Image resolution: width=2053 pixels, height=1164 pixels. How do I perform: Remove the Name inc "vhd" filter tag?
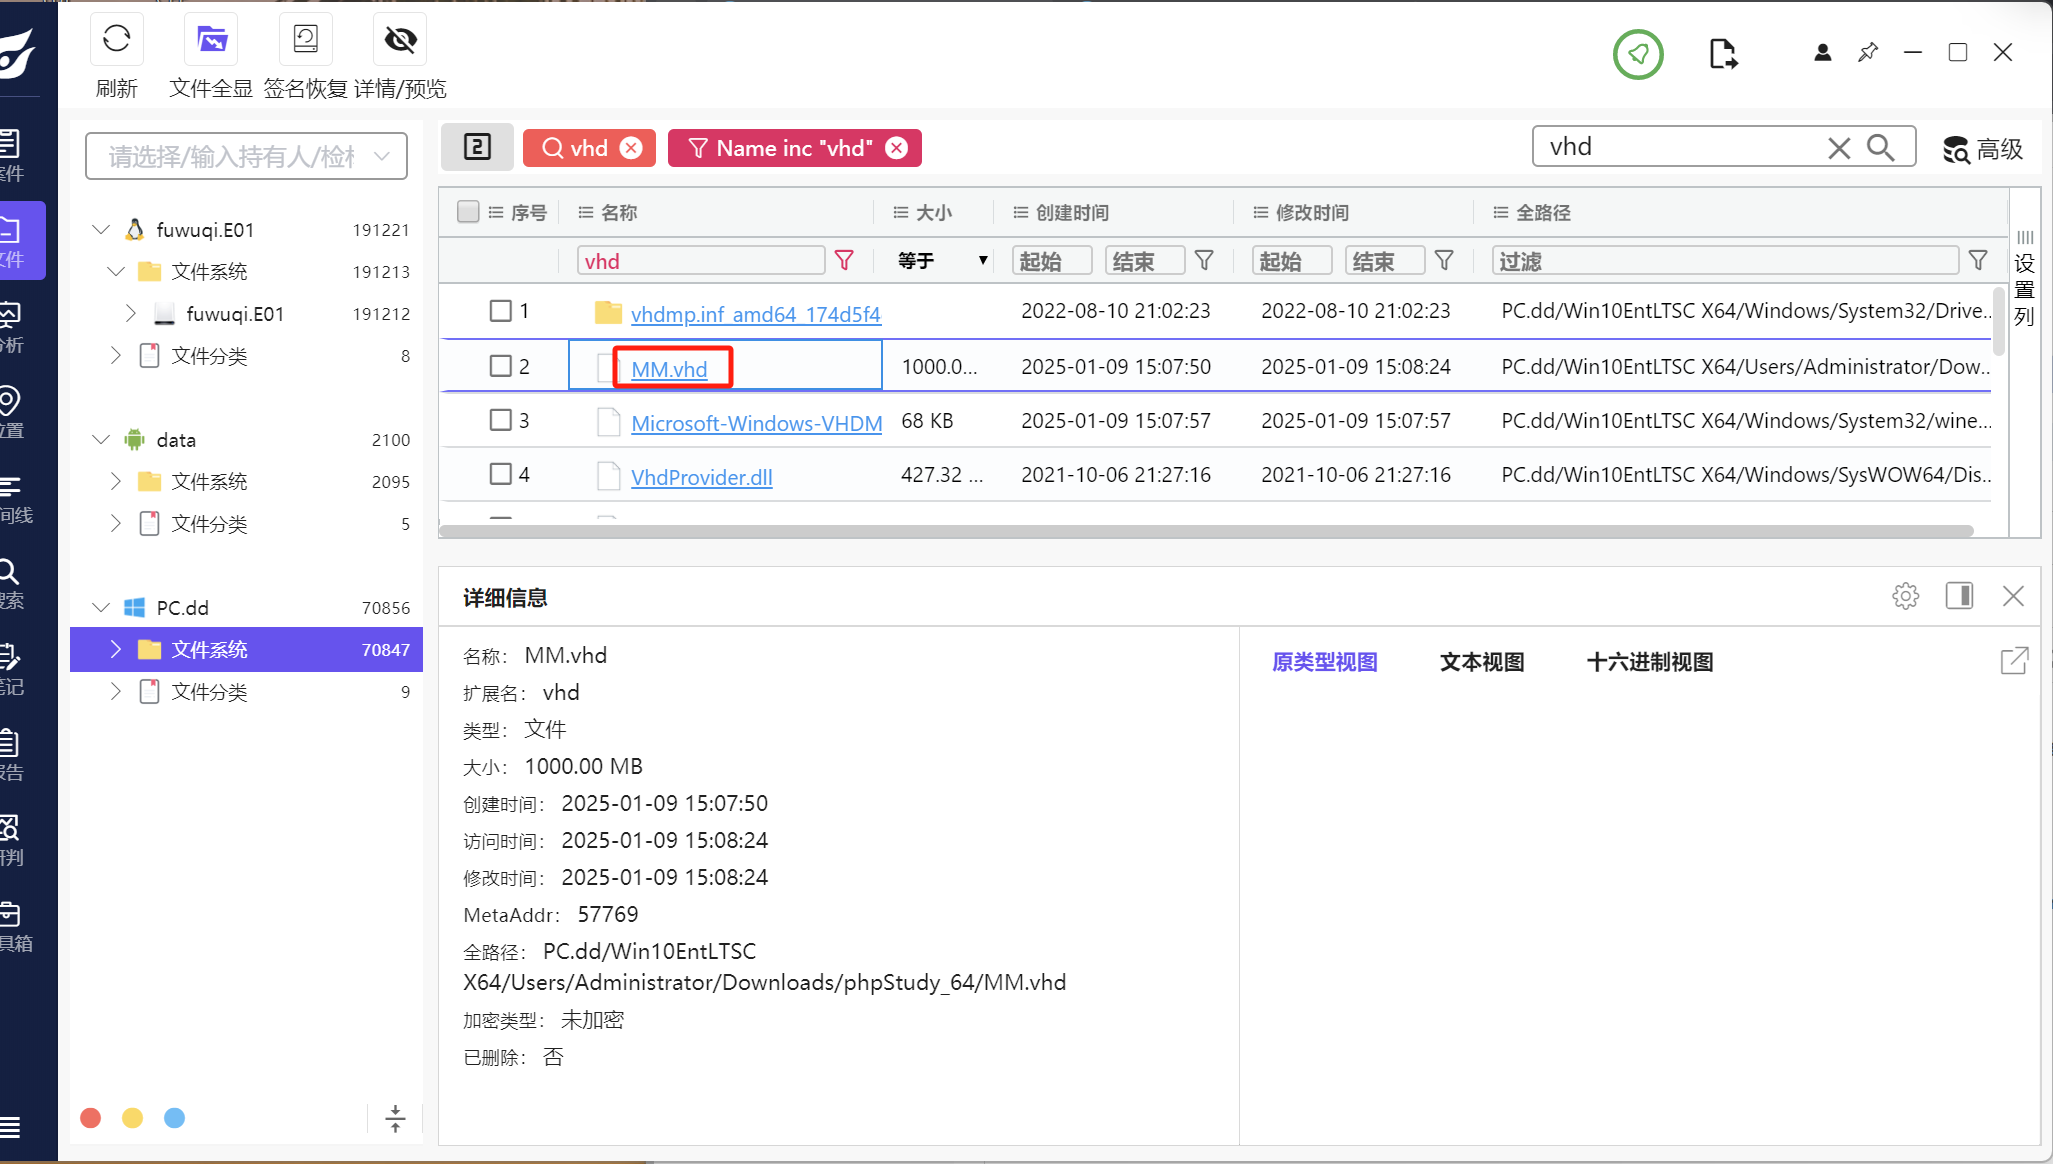tap(897, 148)
